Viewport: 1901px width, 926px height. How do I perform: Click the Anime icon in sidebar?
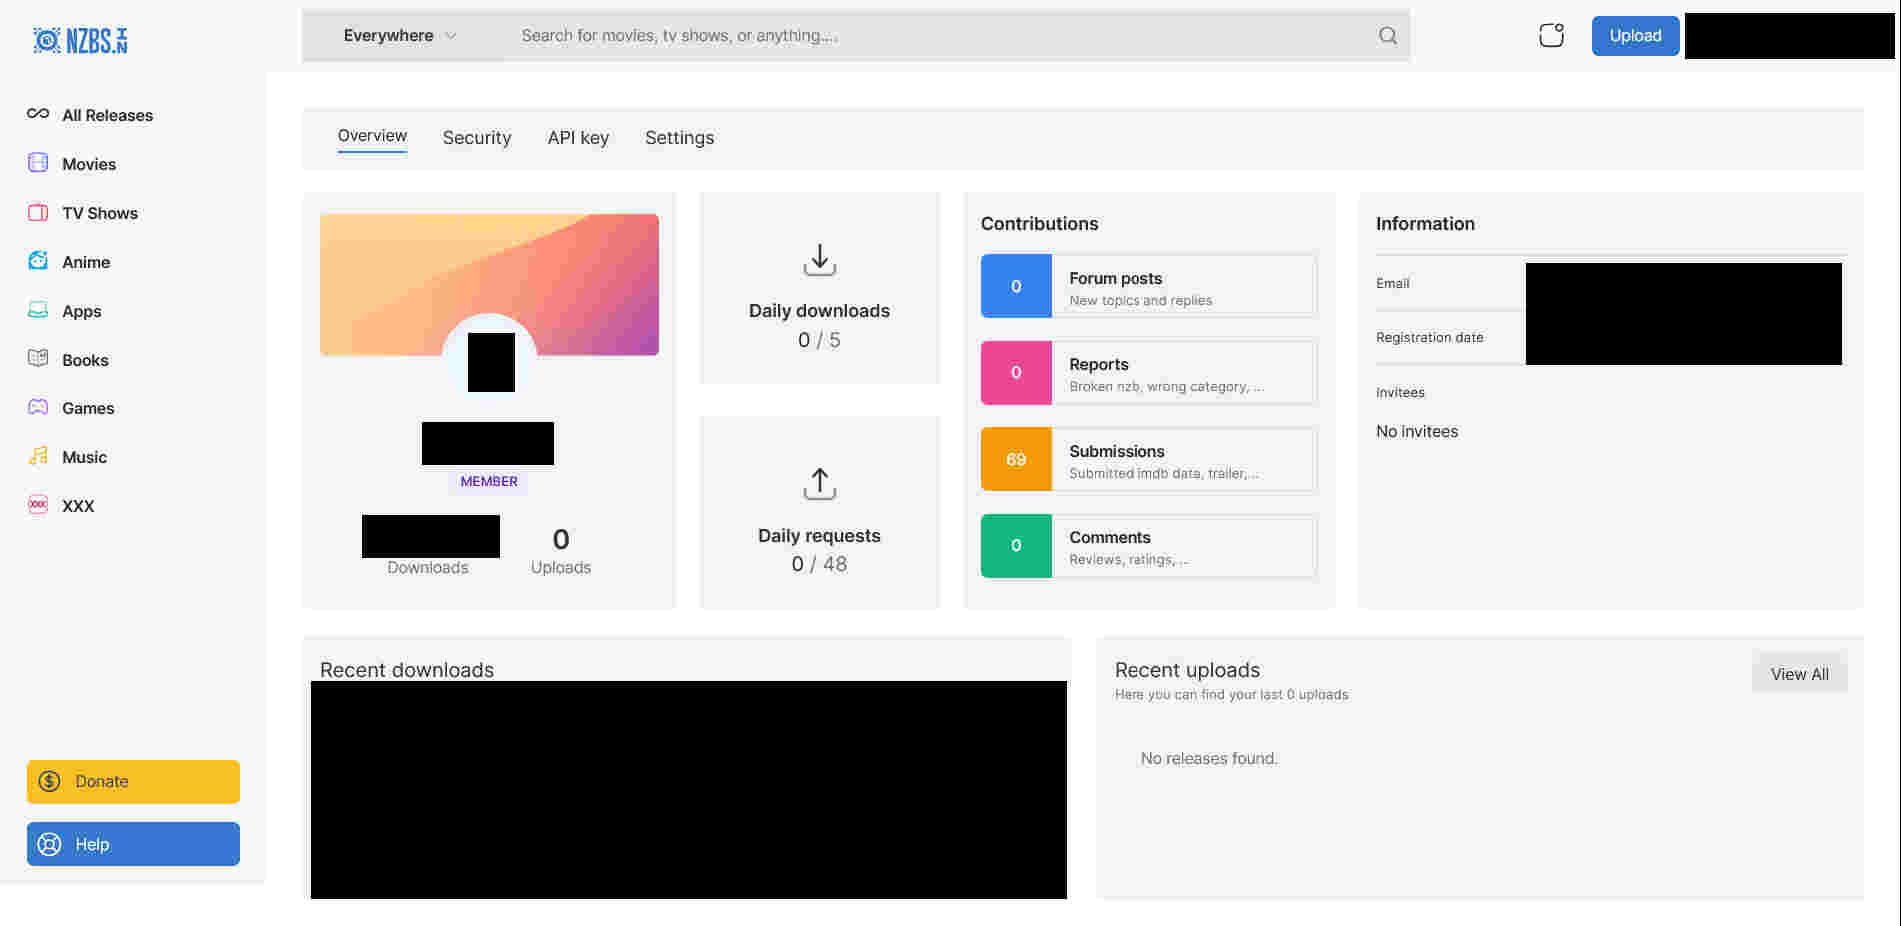coord(38,261)
